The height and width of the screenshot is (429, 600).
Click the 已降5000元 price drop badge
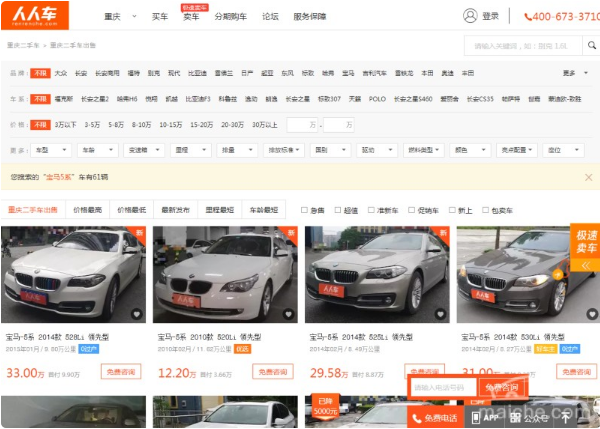click(x=325, y=406)
